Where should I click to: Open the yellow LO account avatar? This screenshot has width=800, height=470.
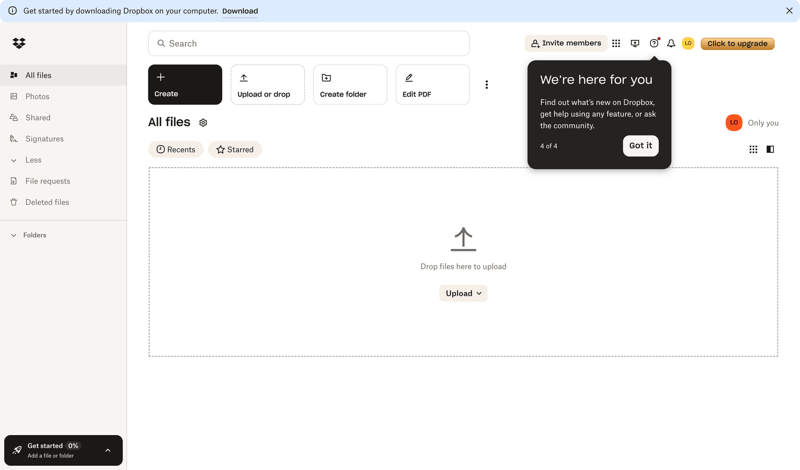pyautogui.click(x=688, y=43)
